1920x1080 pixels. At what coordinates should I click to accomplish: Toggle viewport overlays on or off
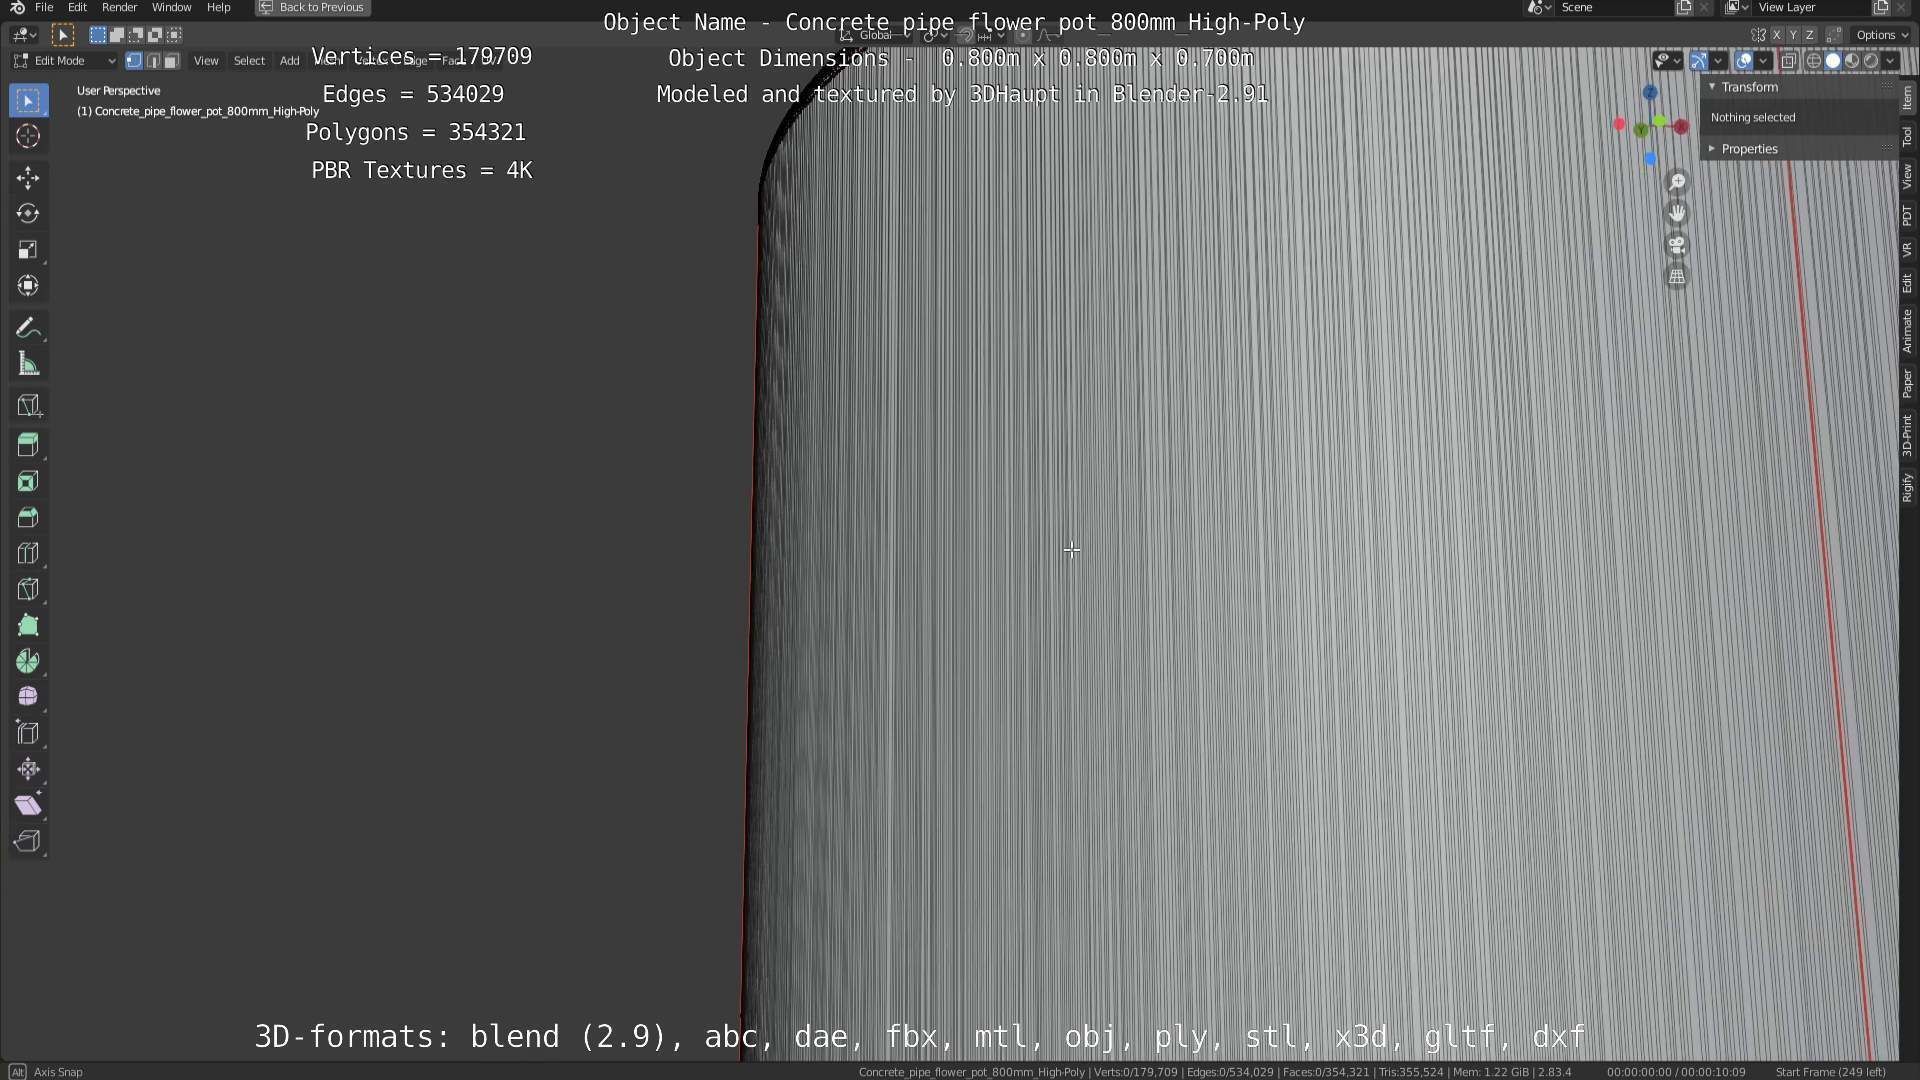tap(1744, 61)
